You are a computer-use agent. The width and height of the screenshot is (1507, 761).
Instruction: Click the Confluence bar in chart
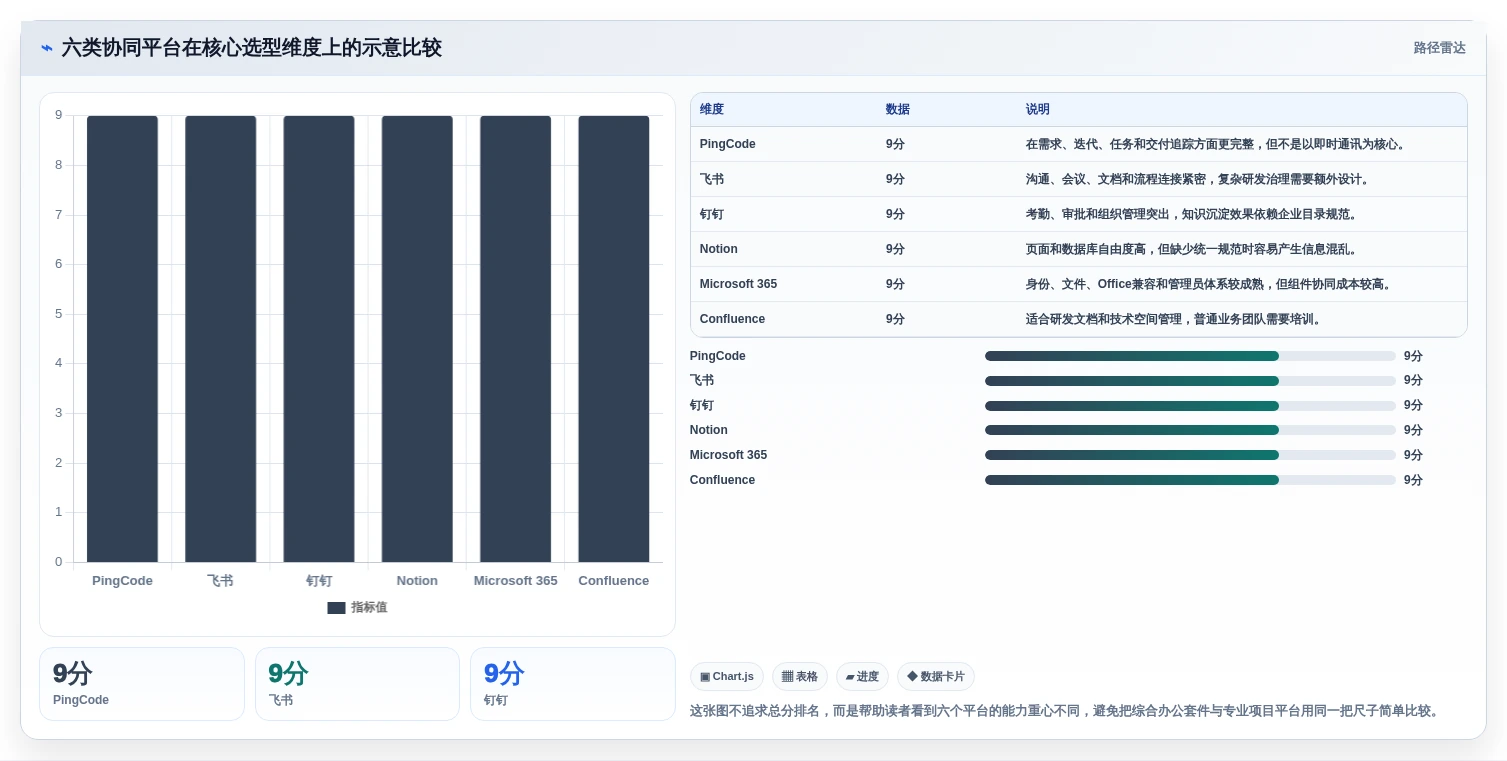tap(614, 339)
